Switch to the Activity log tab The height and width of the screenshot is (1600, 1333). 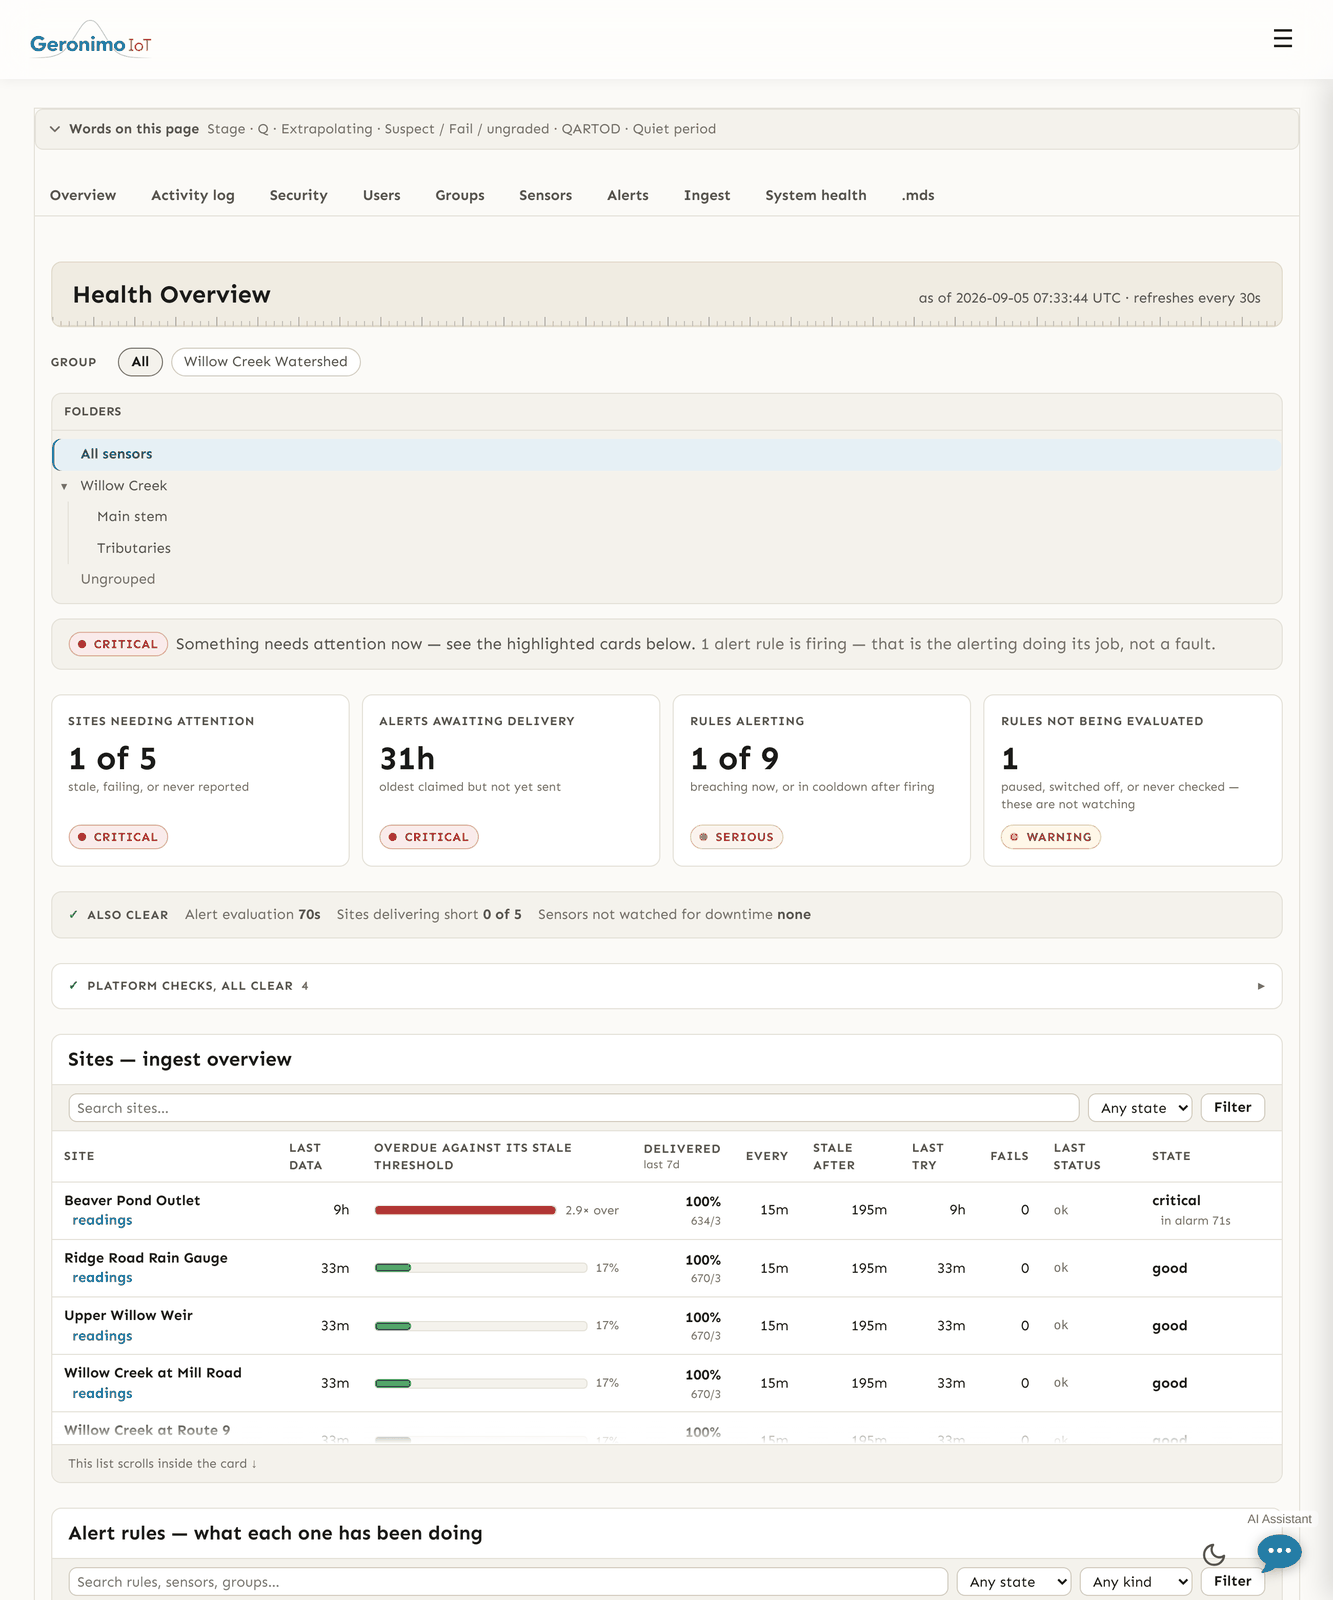[193, 195]
